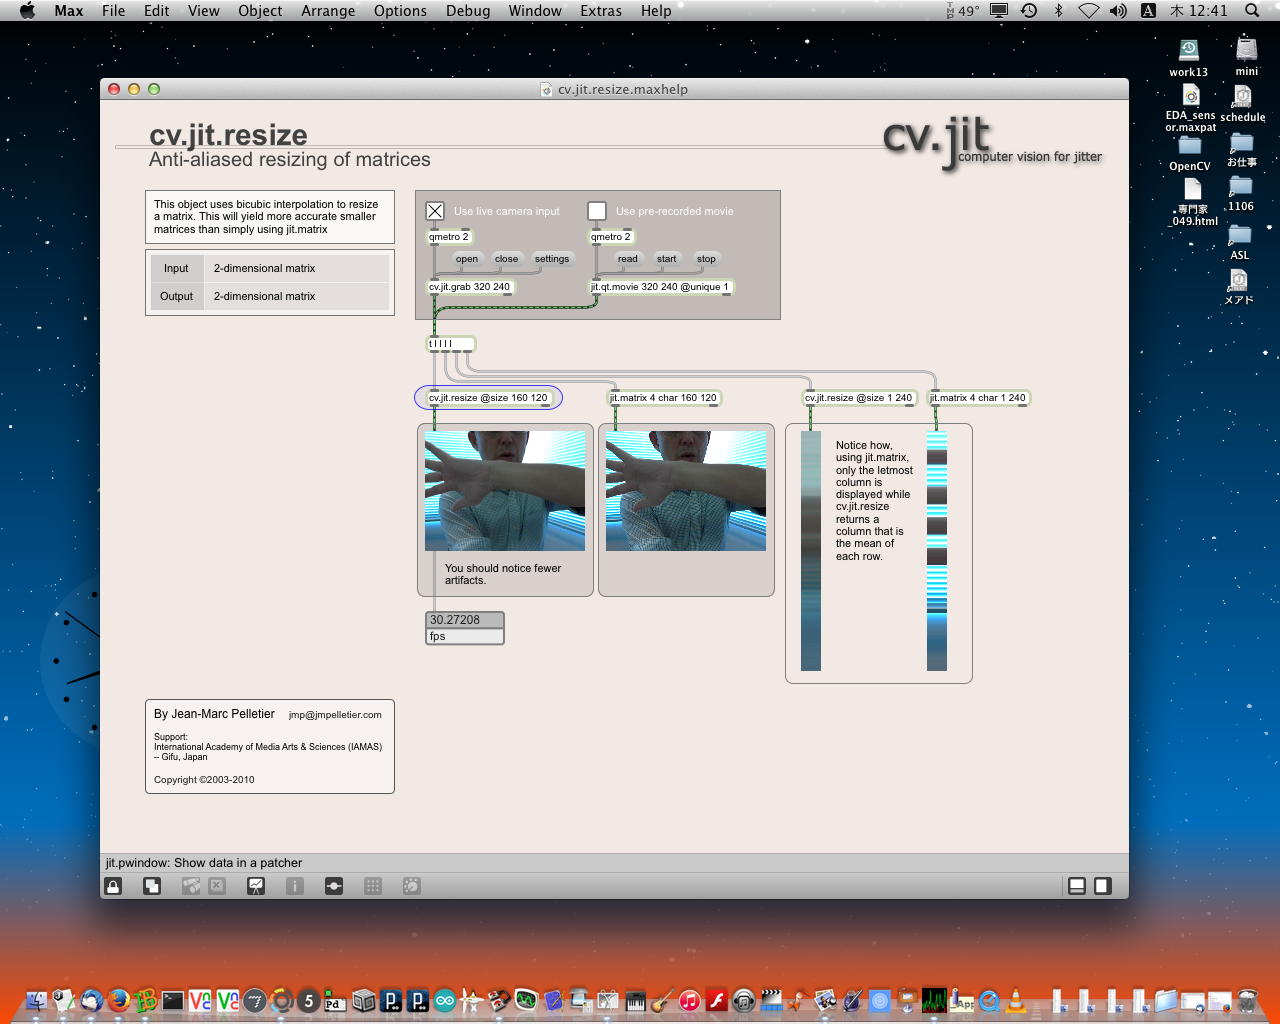The width and height of the screenshot is (1280, 1024).
Task: Open the Debug menu
Action: pyautogui.click(x=468, y=11)
